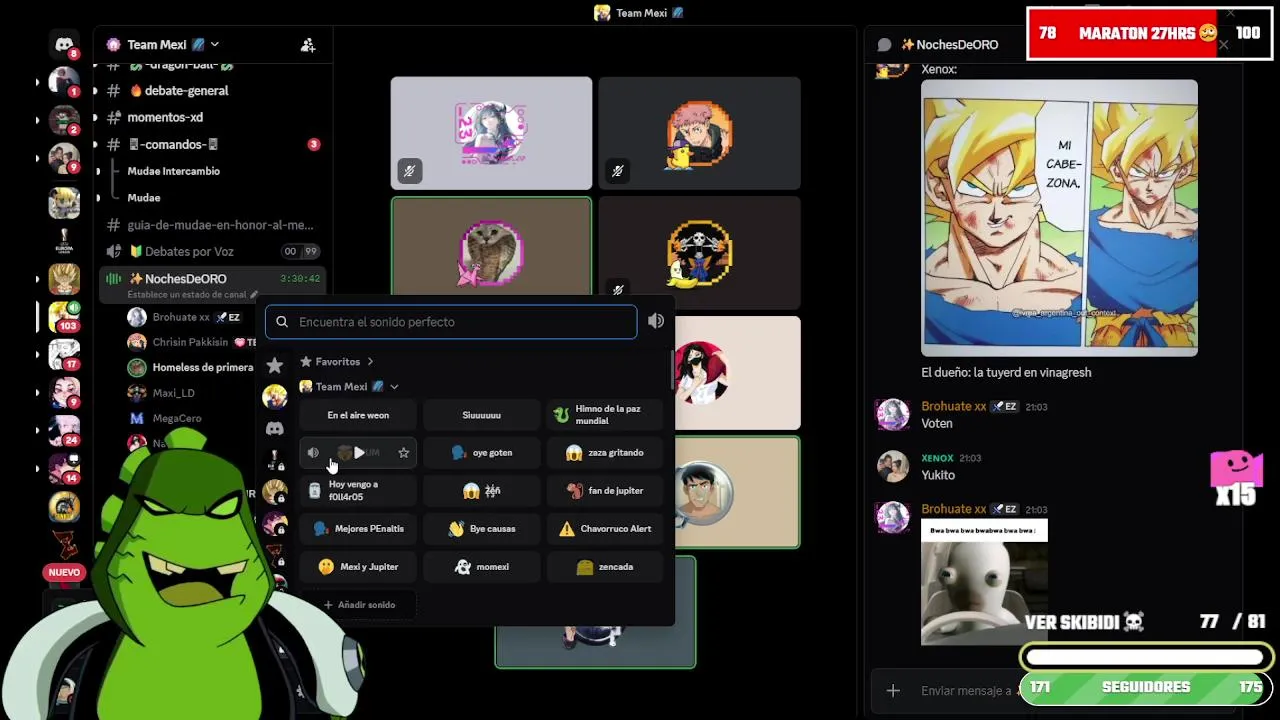This screenshot has width=1280, height=720.
Task: Play the oye goten sound
Action: [482, 453]
